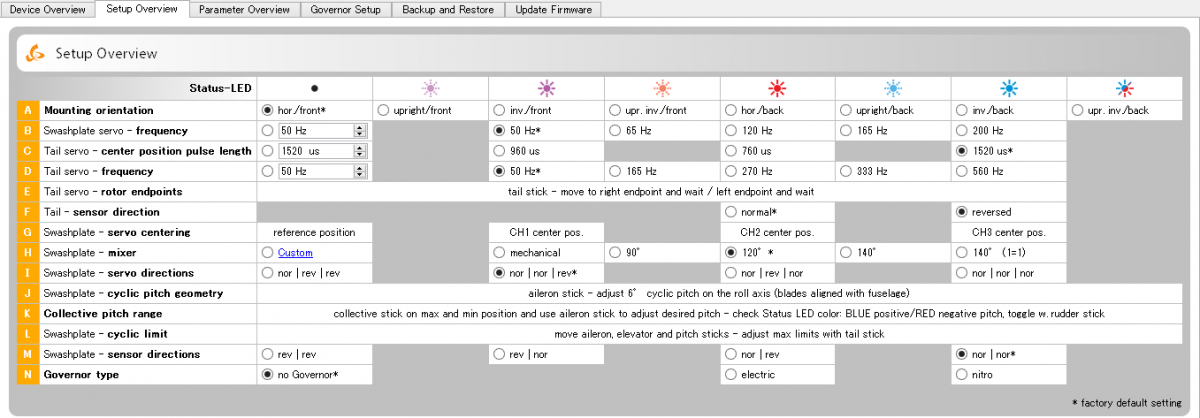1200x418 pixels.
Task: Click tail servo custom frequency spinner arrows
Action: click(358, 171)
